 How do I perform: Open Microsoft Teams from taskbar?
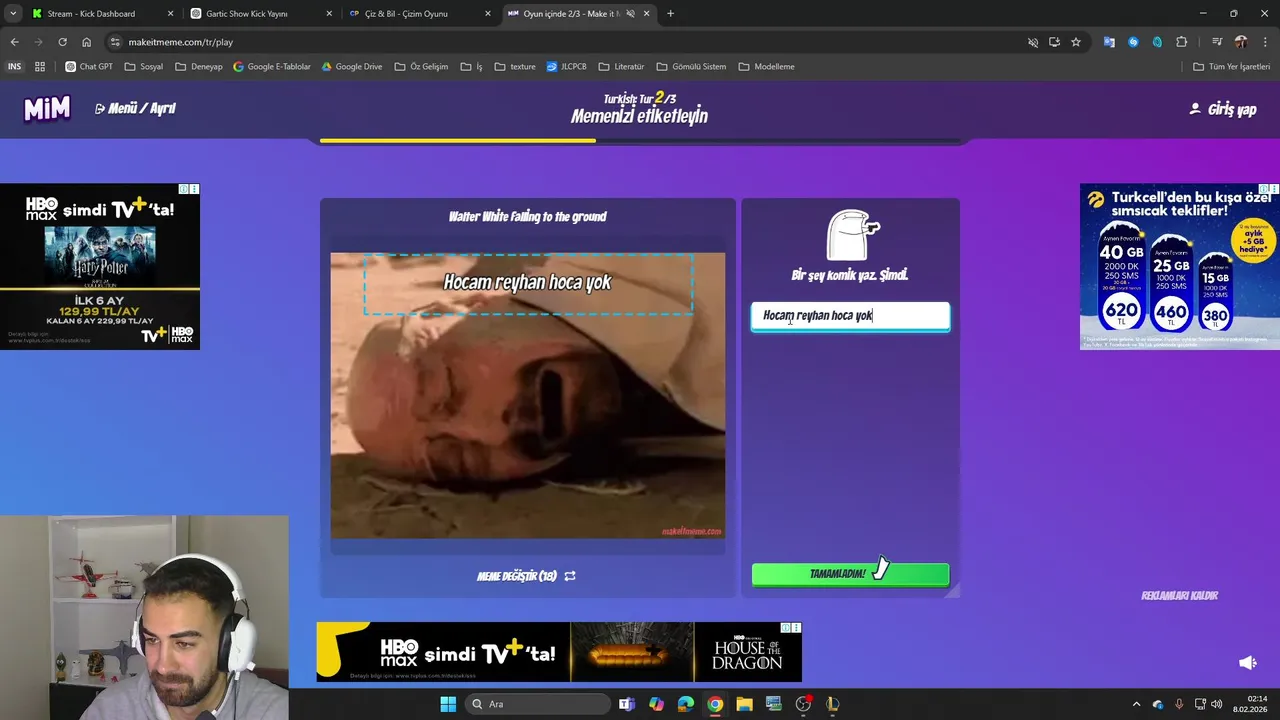click(626, 704)
